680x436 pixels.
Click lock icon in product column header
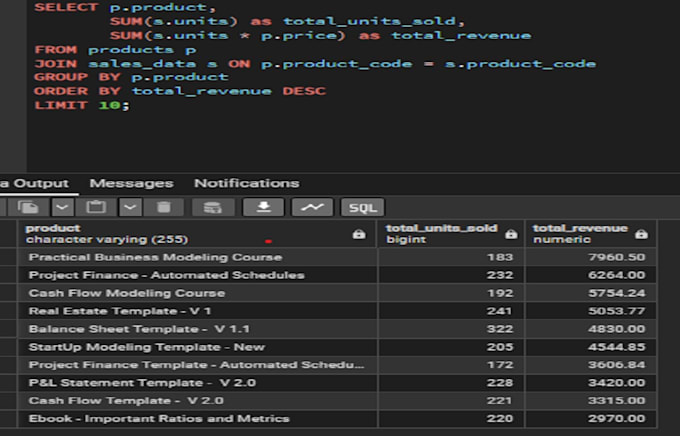(359, 235)
